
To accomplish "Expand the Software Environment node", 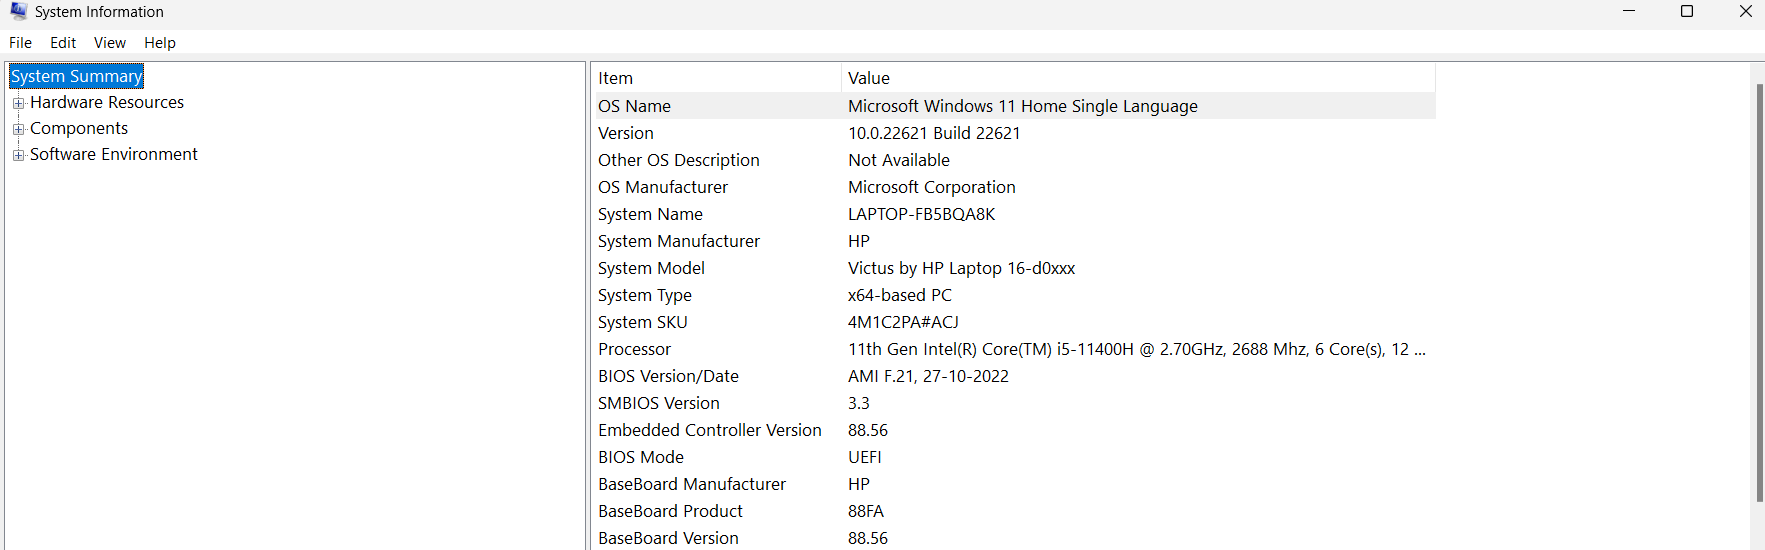I will click(18, 155).
